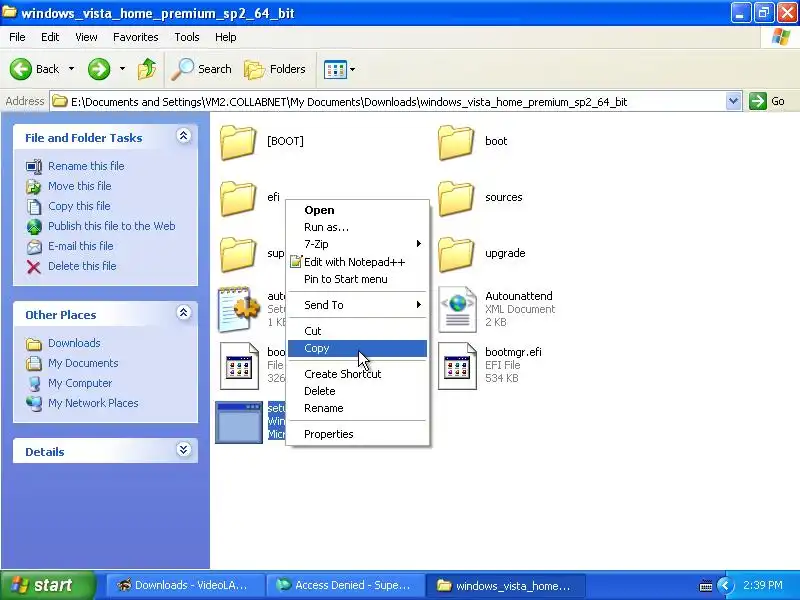Select the efi folder icon

coord(238,198)
